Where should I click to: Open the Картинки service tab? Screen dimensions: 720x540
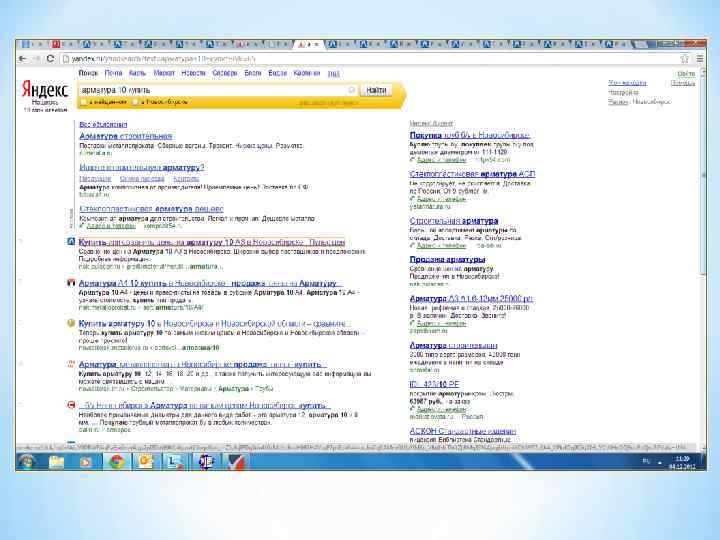[307, 73]
